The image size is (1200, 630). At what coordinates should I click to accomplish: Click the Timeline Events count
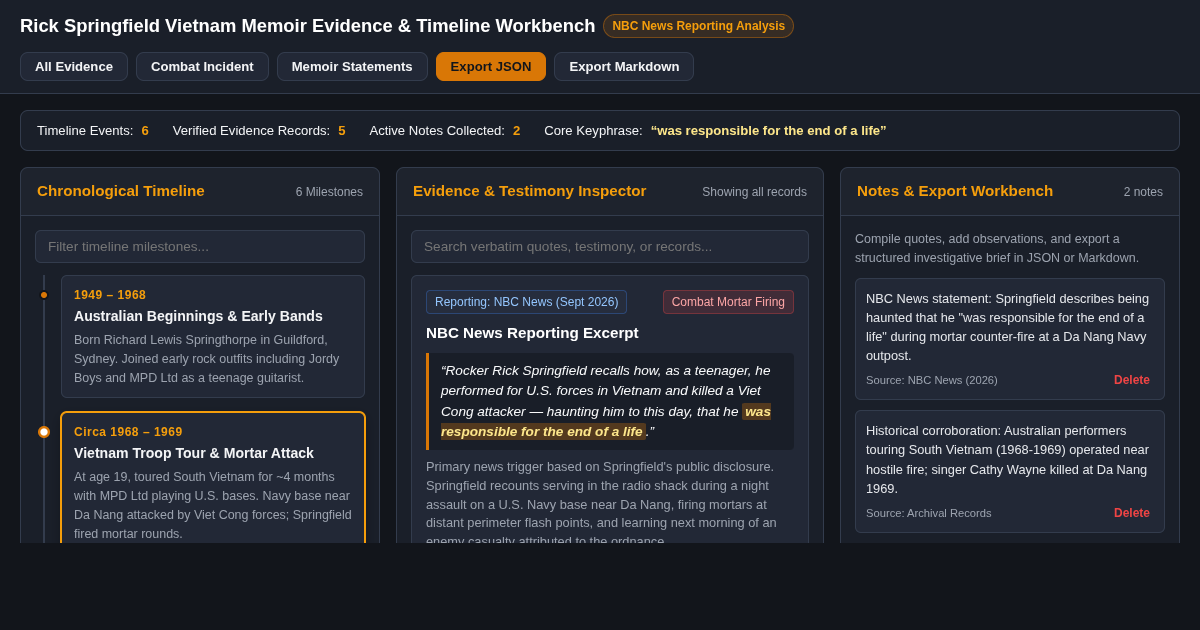click(145, 131)
